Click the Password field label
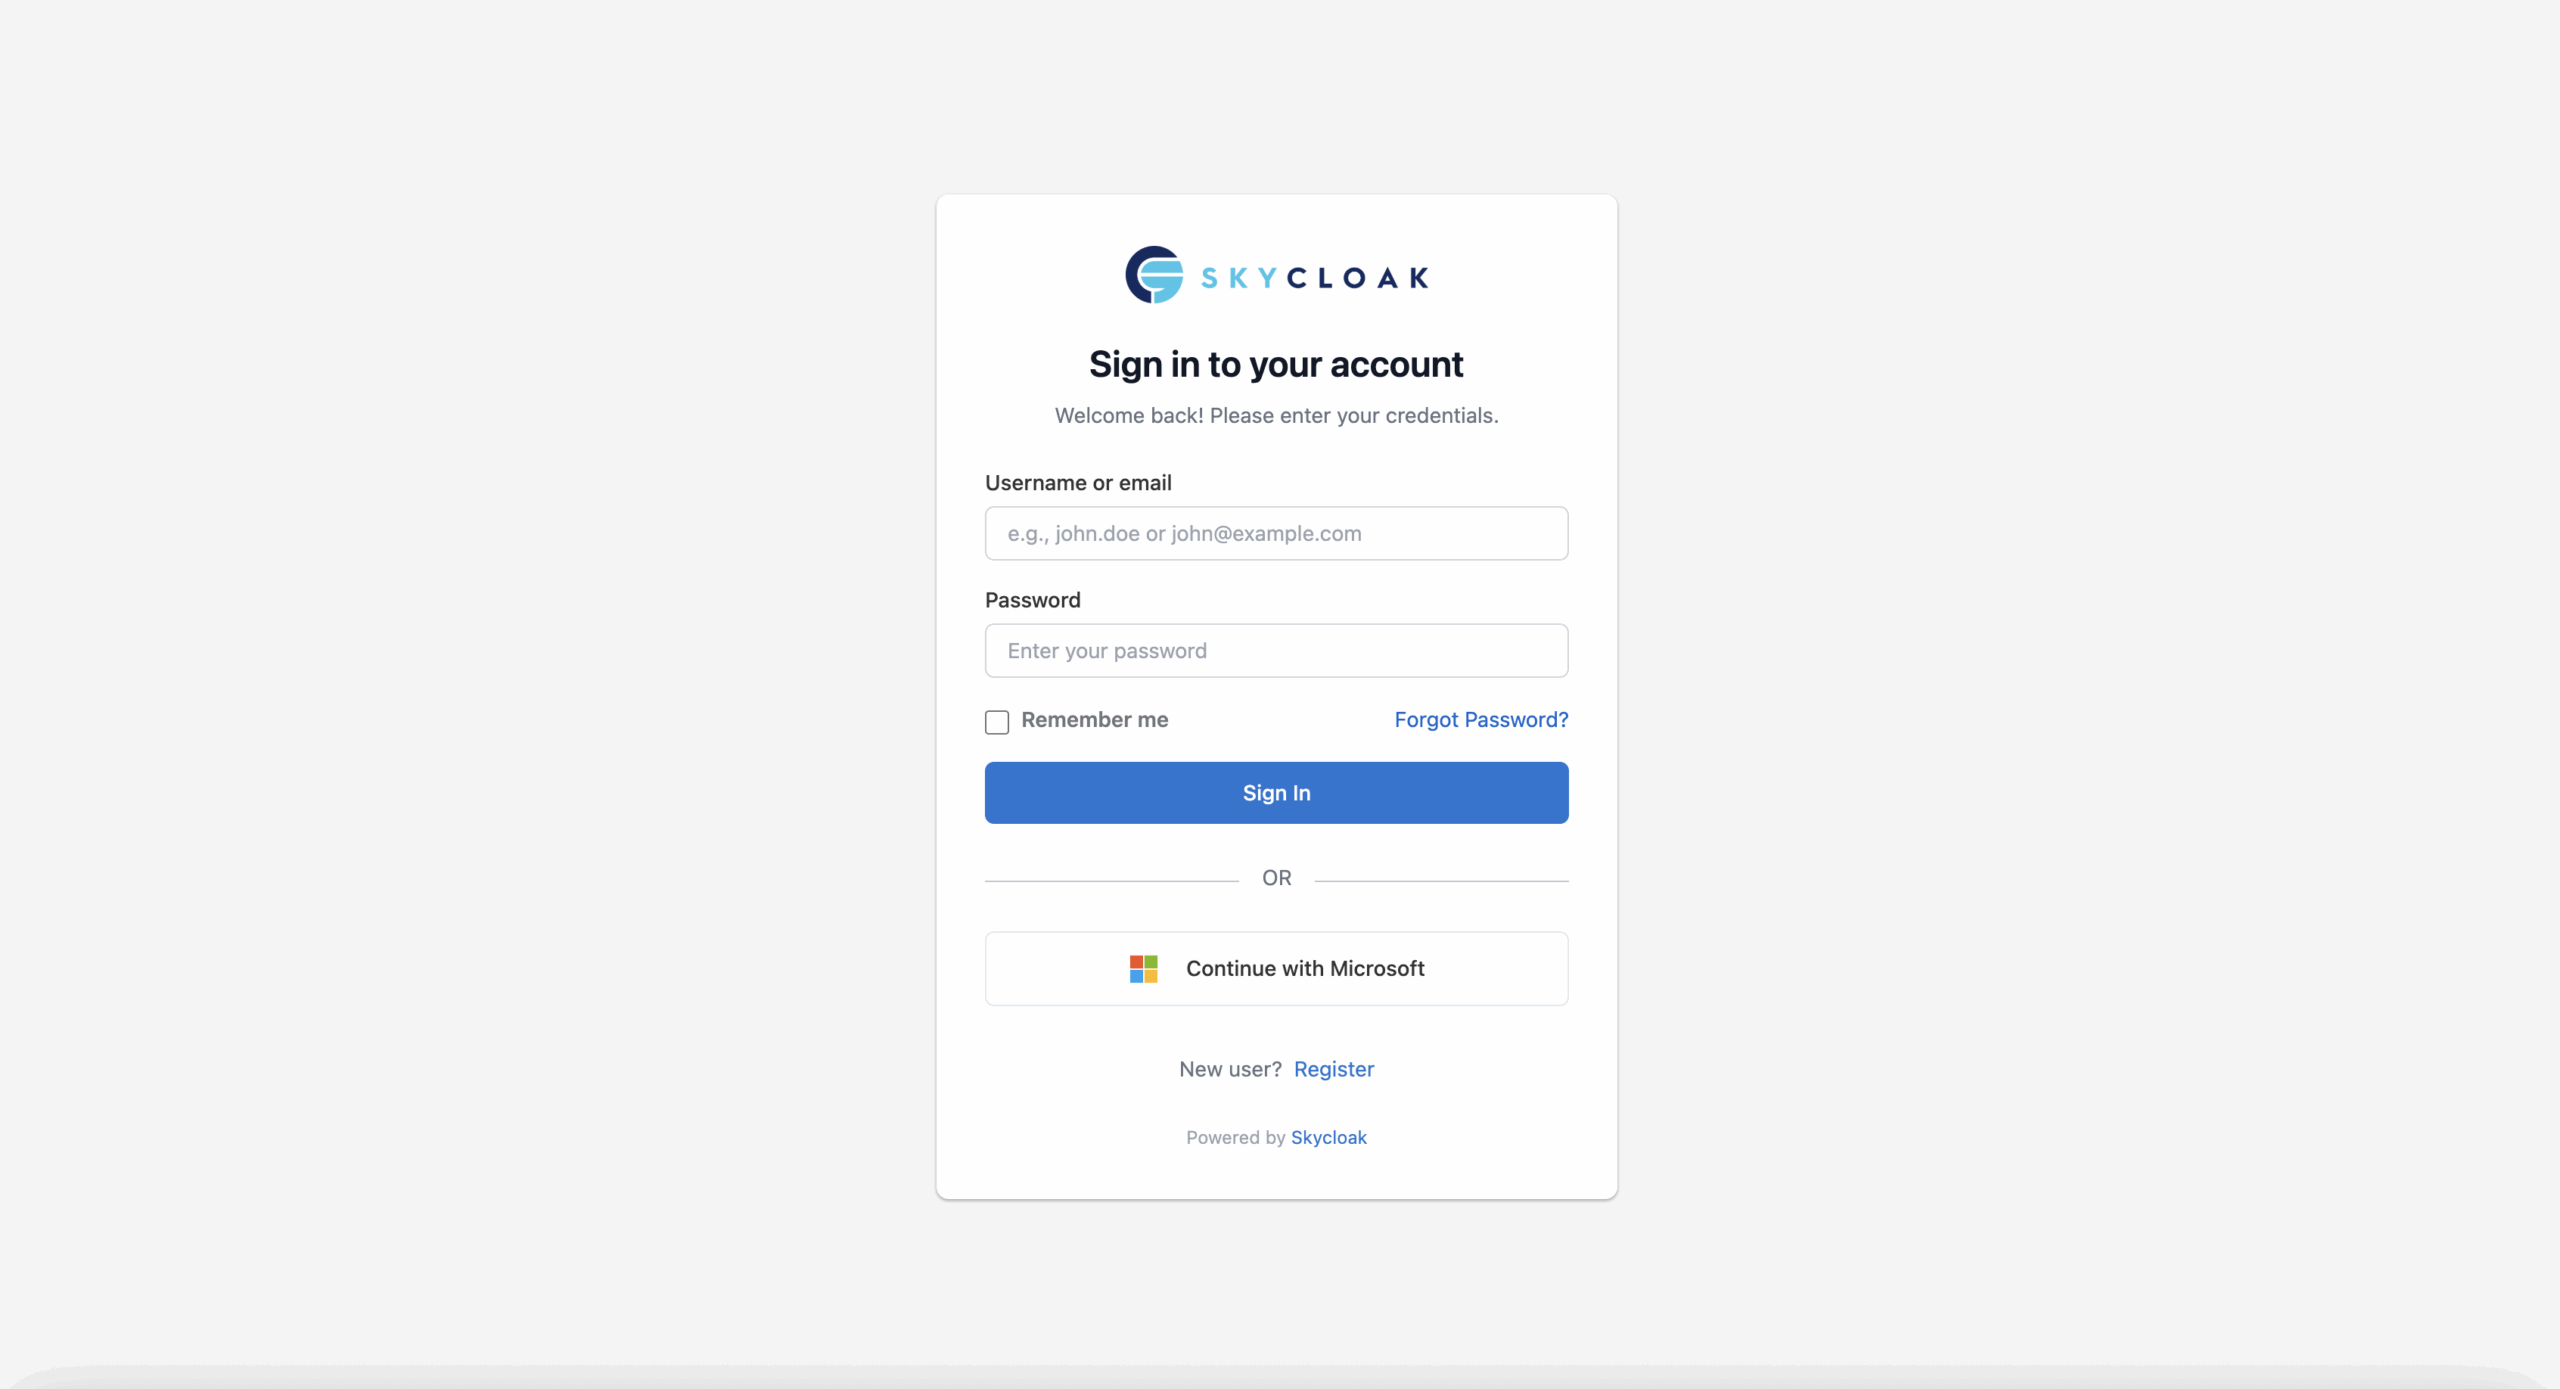 tap(1033, 600)
